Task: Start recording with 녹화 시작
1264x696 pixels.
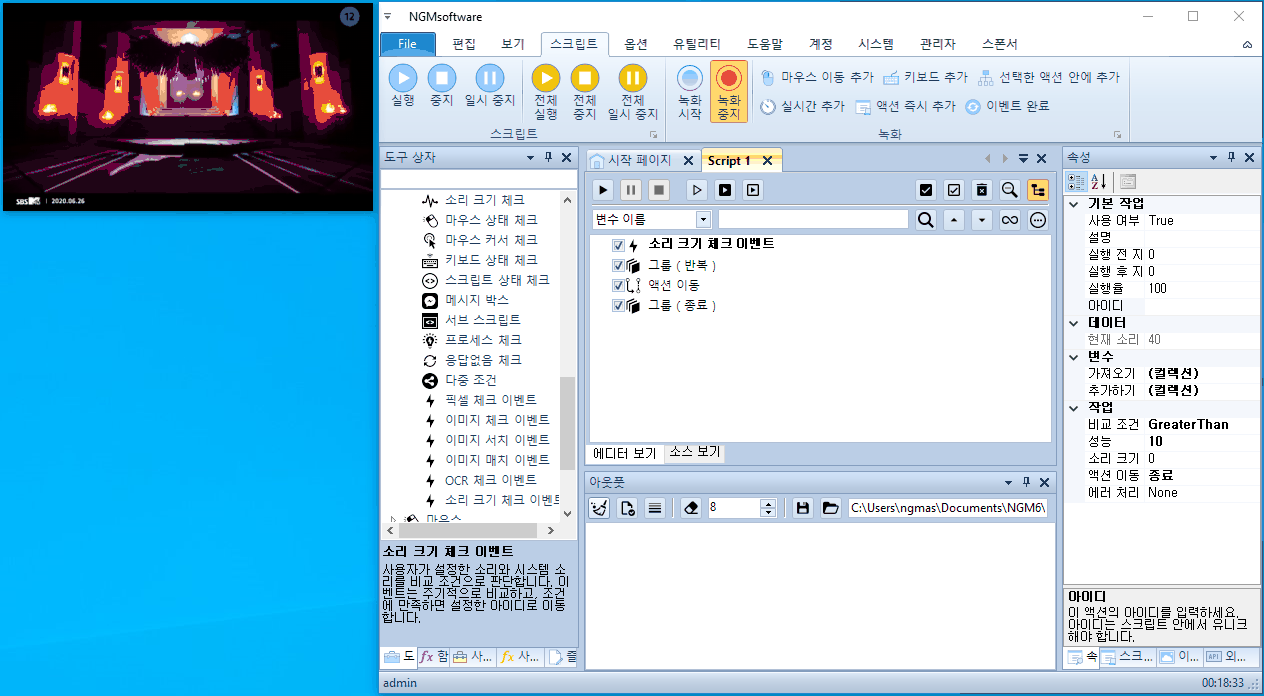Action: point(690,92)
